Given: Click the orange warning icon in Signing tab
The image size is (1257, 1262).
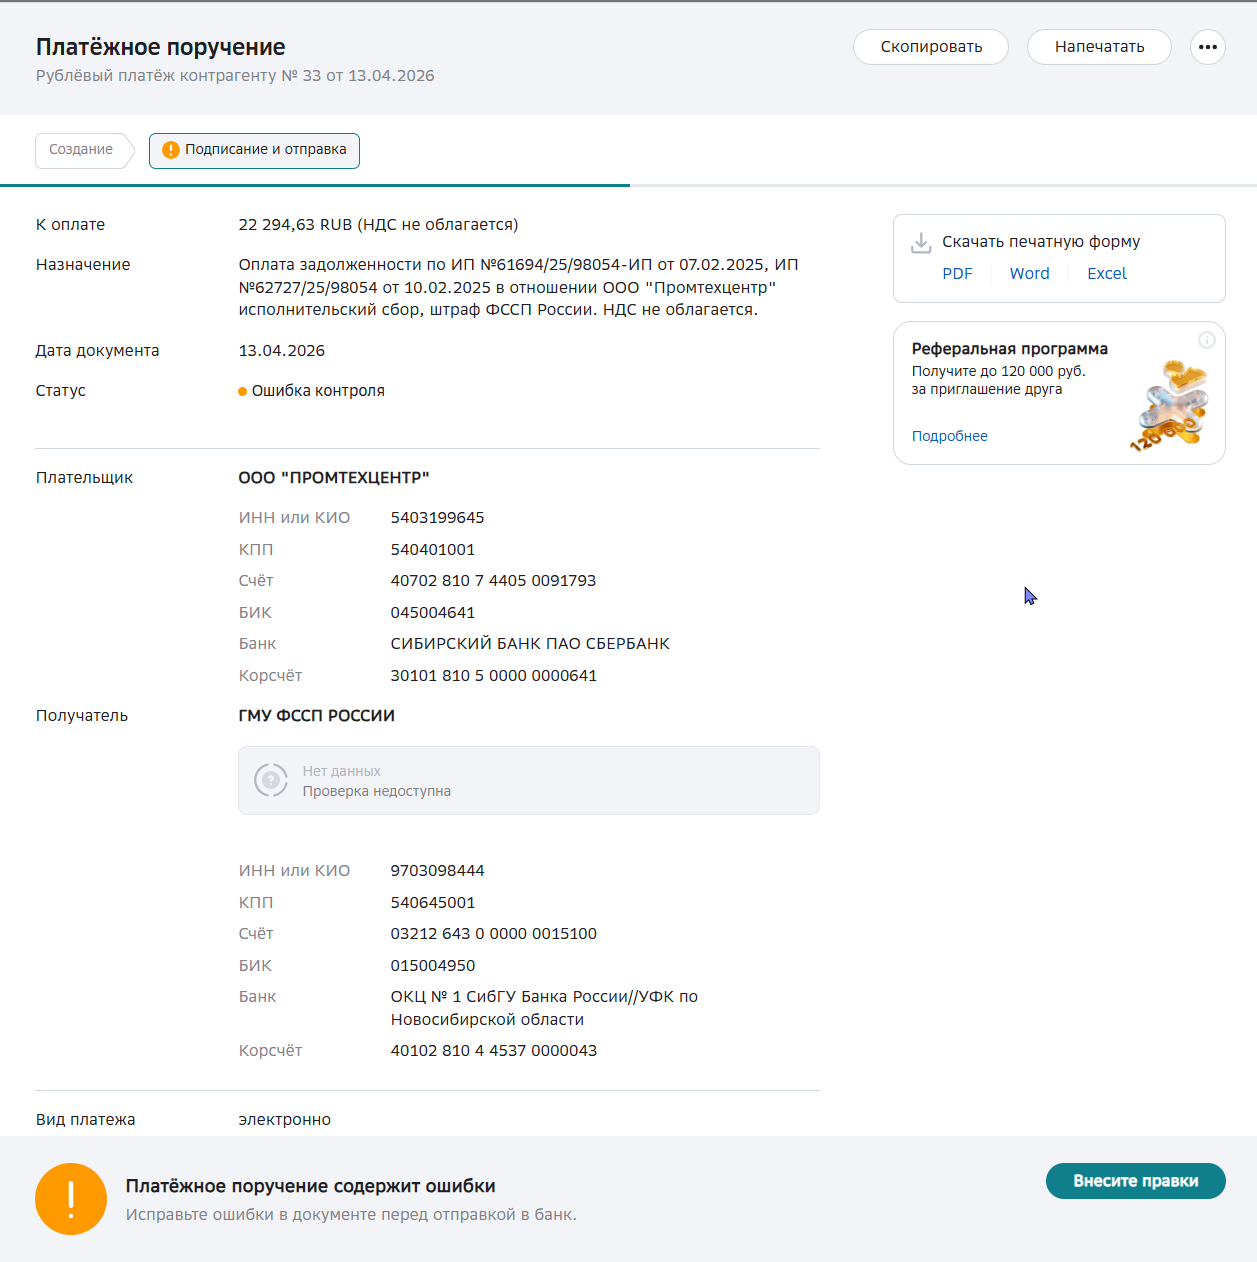Looking at the screenshot, I should [171, 150].
